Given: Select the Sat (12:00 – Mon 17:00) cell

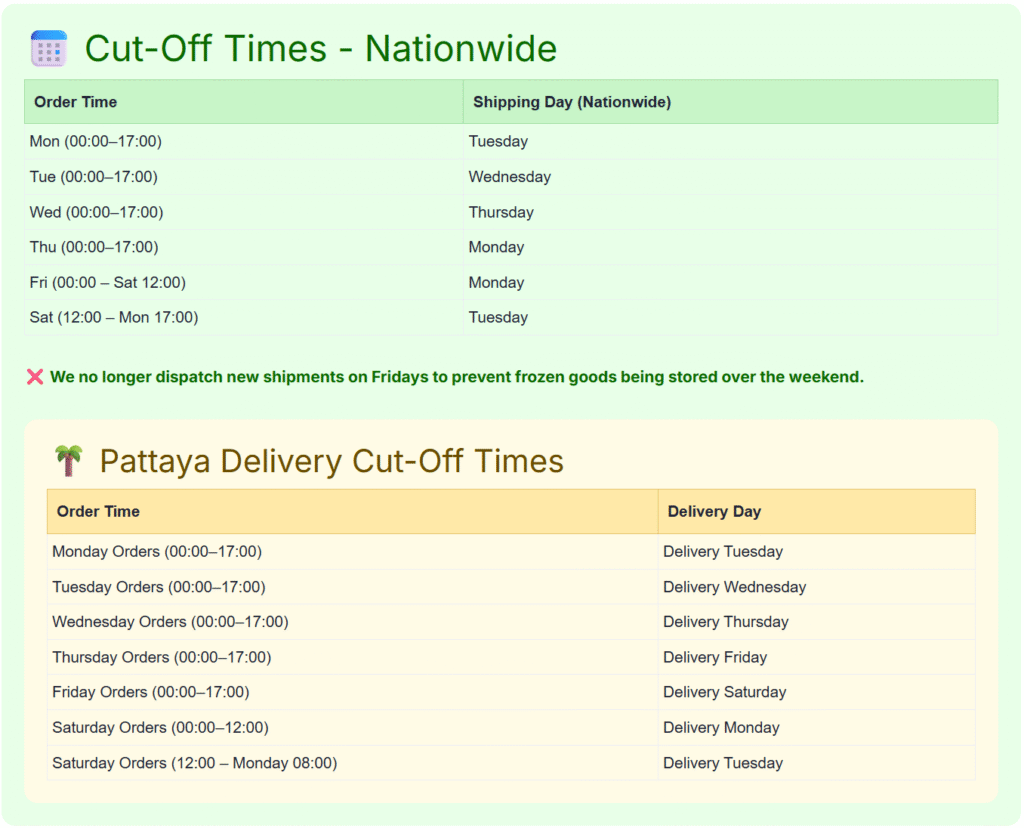Looking at the screenshot, I should coord(113,317).
